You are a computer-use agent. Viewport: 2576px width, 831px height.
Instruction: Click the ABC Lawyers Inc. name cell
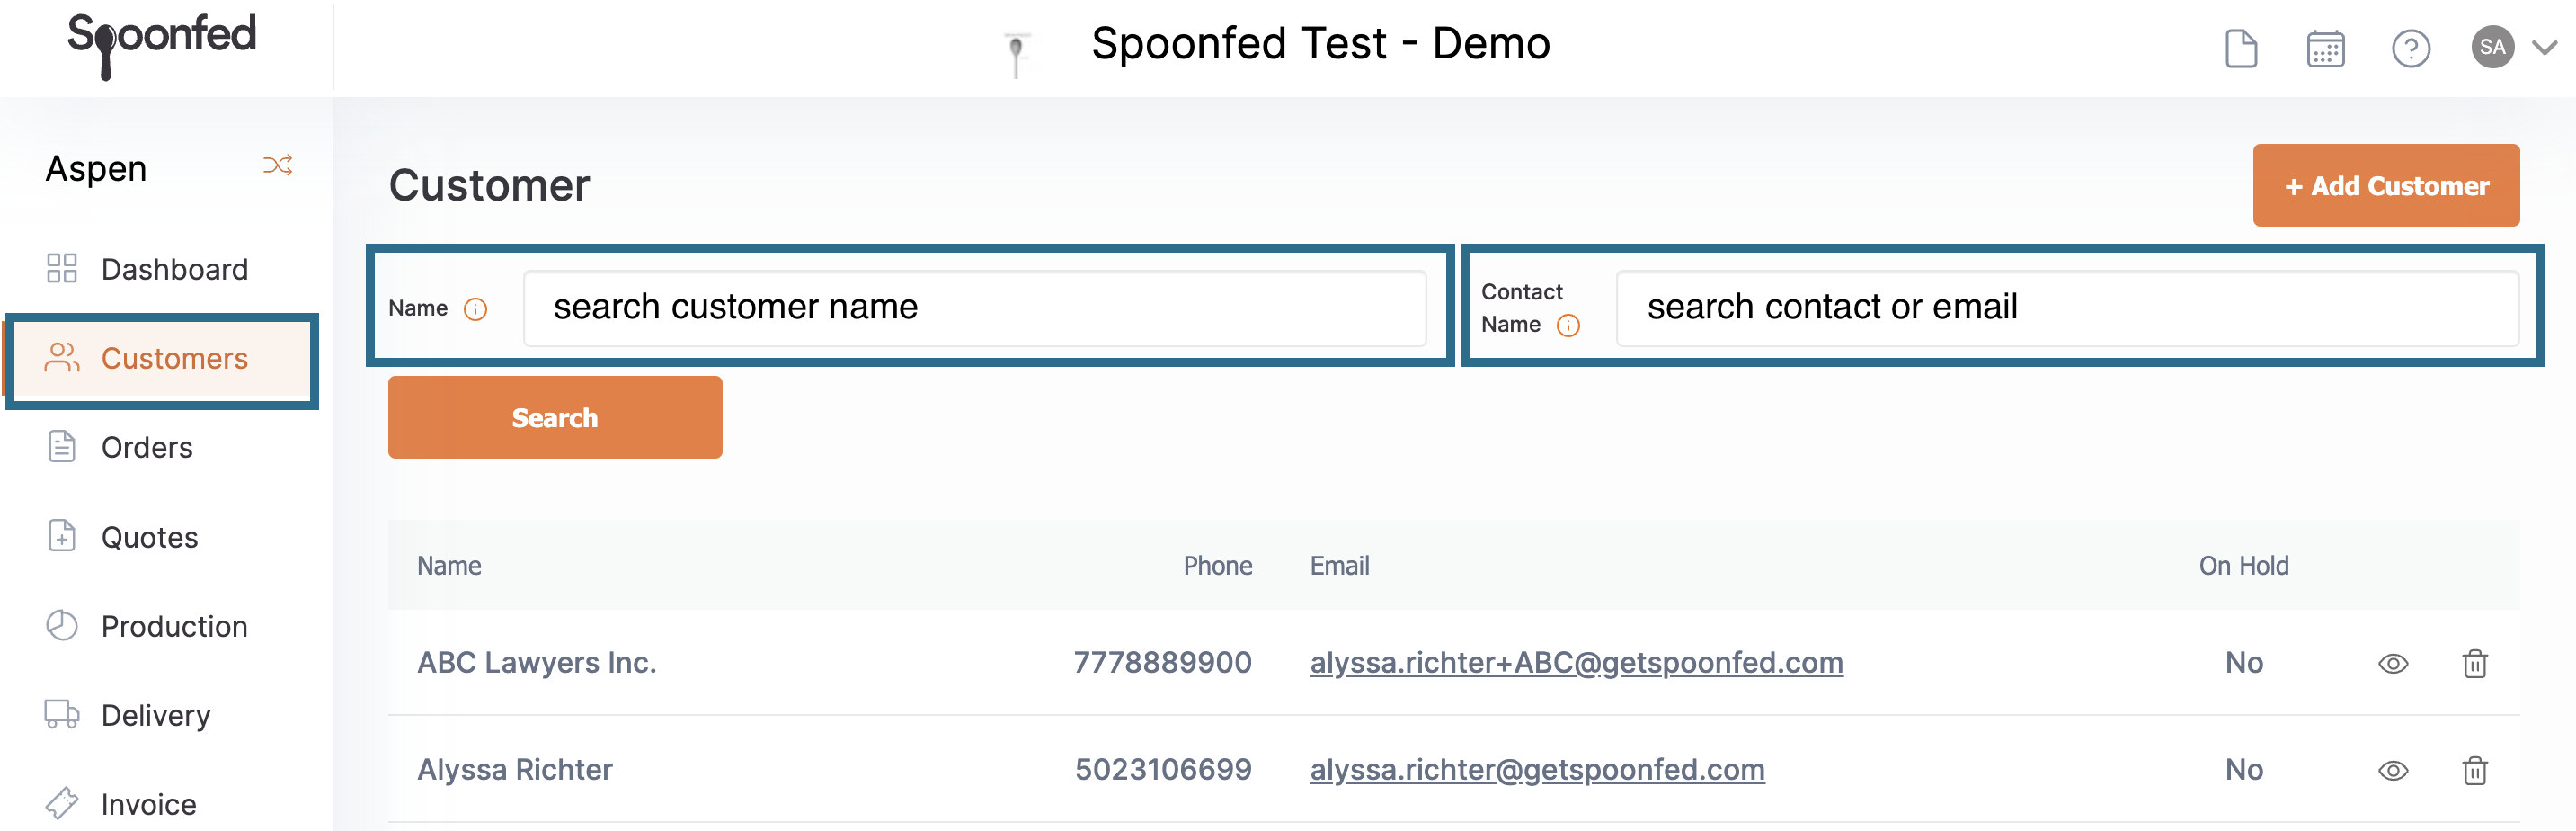(536, 662)
